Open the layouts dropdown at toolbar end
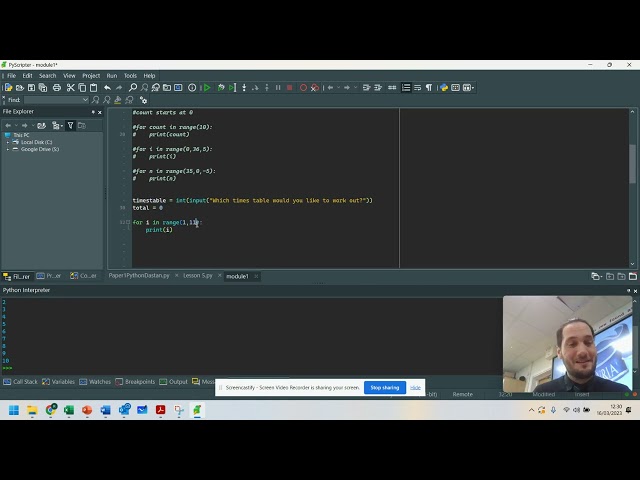Screen dimensions: 640x480 coord(468,87)
